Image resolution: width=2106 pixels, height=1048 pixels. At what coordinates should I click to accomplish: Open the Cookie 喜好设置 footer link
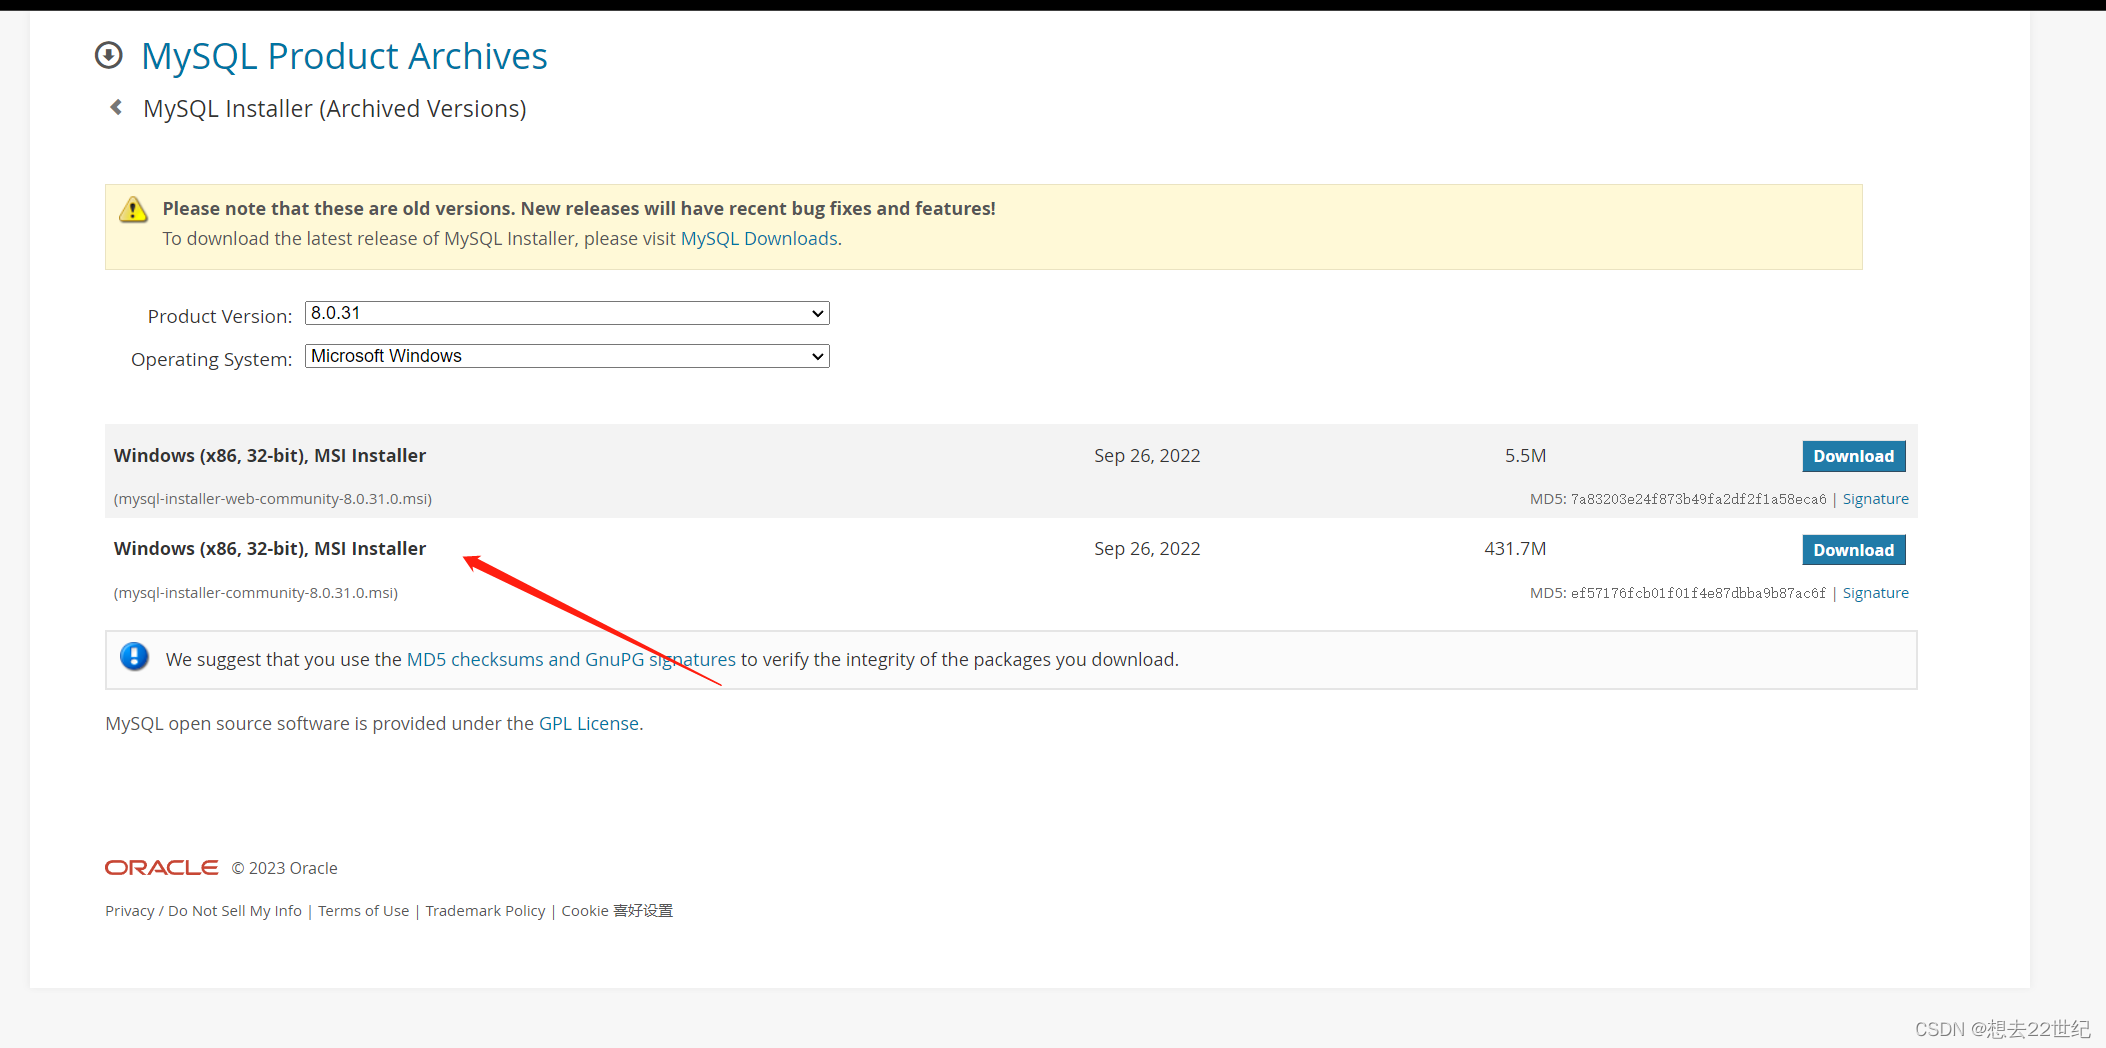(x=617, y=910)
